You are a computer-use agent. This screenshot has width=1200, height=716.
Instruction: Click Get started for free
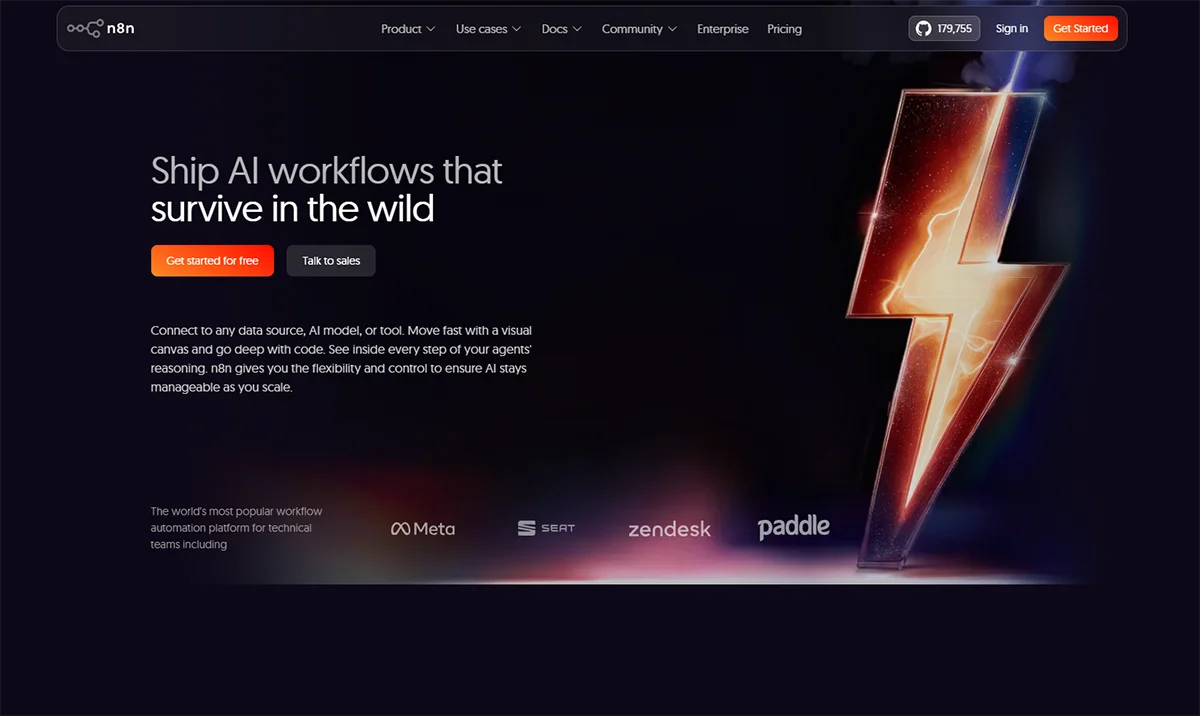212,261
